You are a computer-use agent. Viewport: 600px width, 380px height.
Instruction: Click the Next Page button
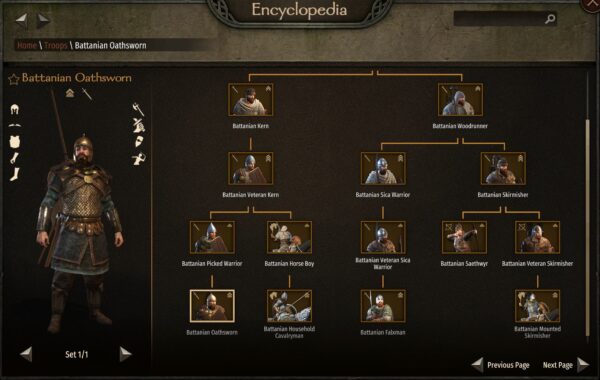pyautogui.click(x=566, y=365)
